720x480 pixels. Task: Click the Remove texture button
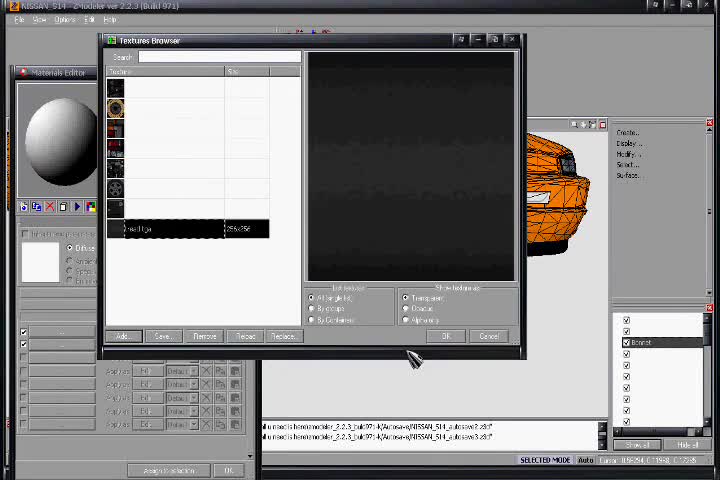(205, 336)
